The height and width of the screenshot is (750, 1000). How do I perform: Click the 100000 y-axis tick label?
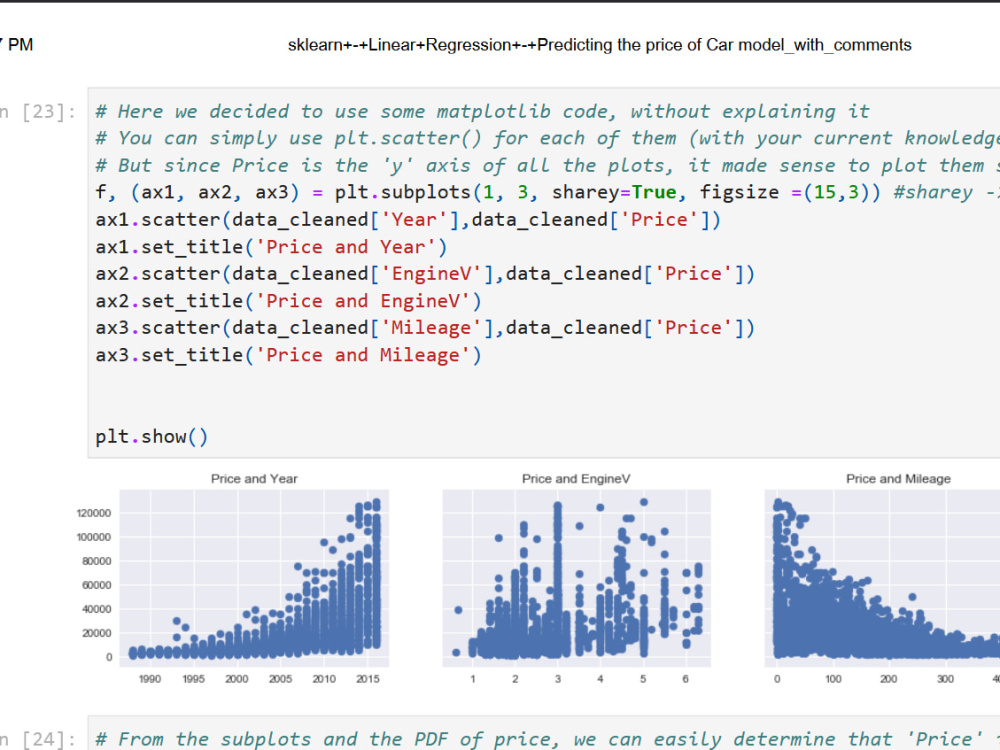94,538
